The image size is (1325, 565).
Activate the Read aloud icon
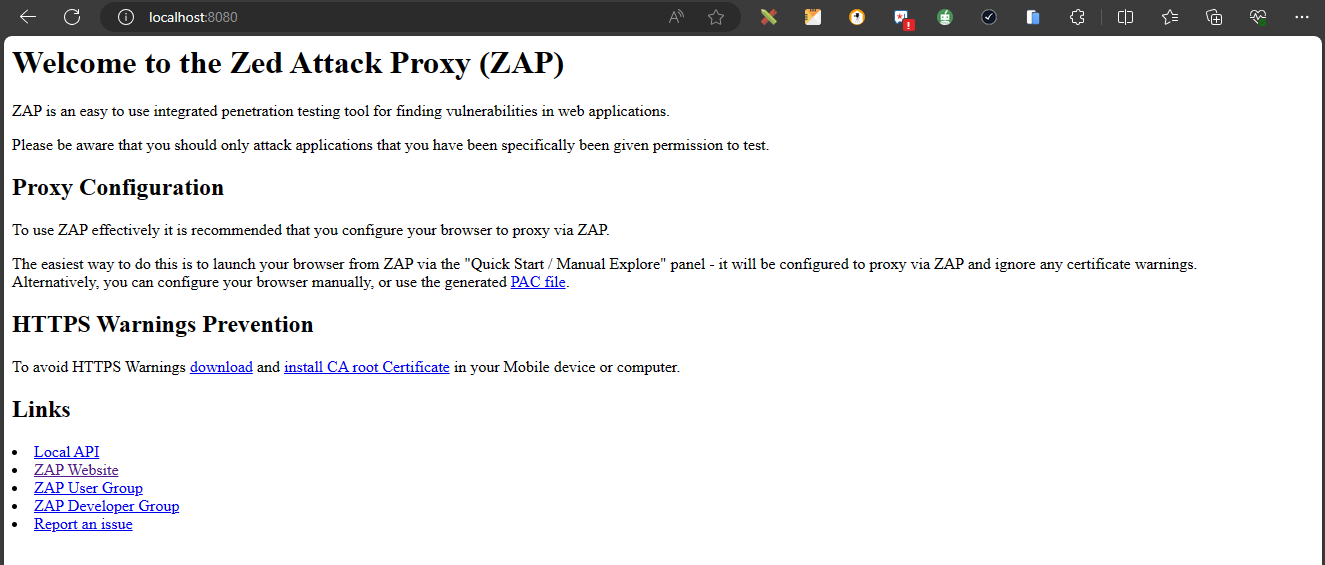[x=677, y=17]
